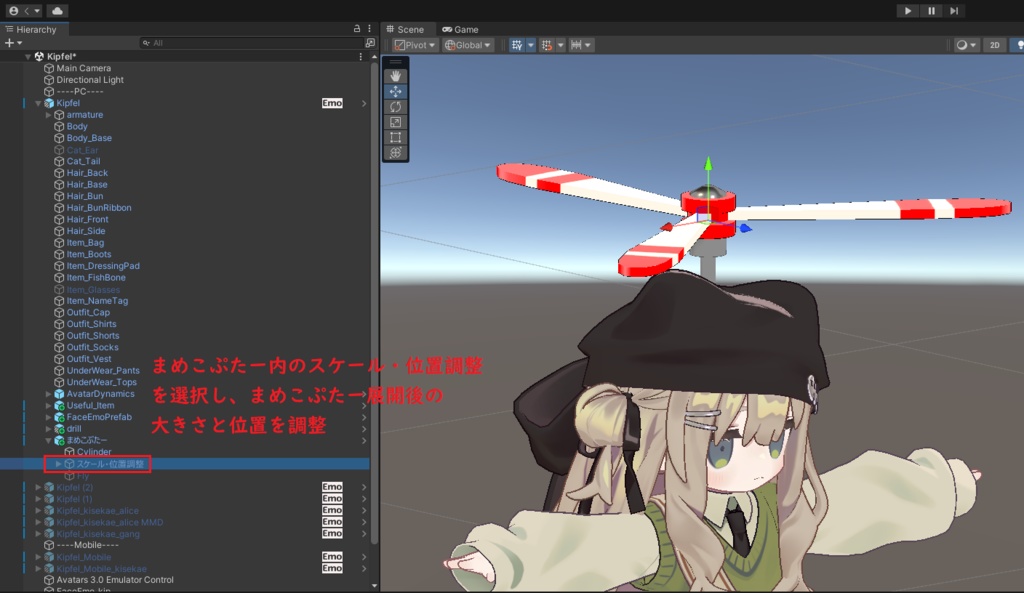Click the rendering mode shaded sphere icon
The image size is (1024, 593).
[x=962, y=44]
